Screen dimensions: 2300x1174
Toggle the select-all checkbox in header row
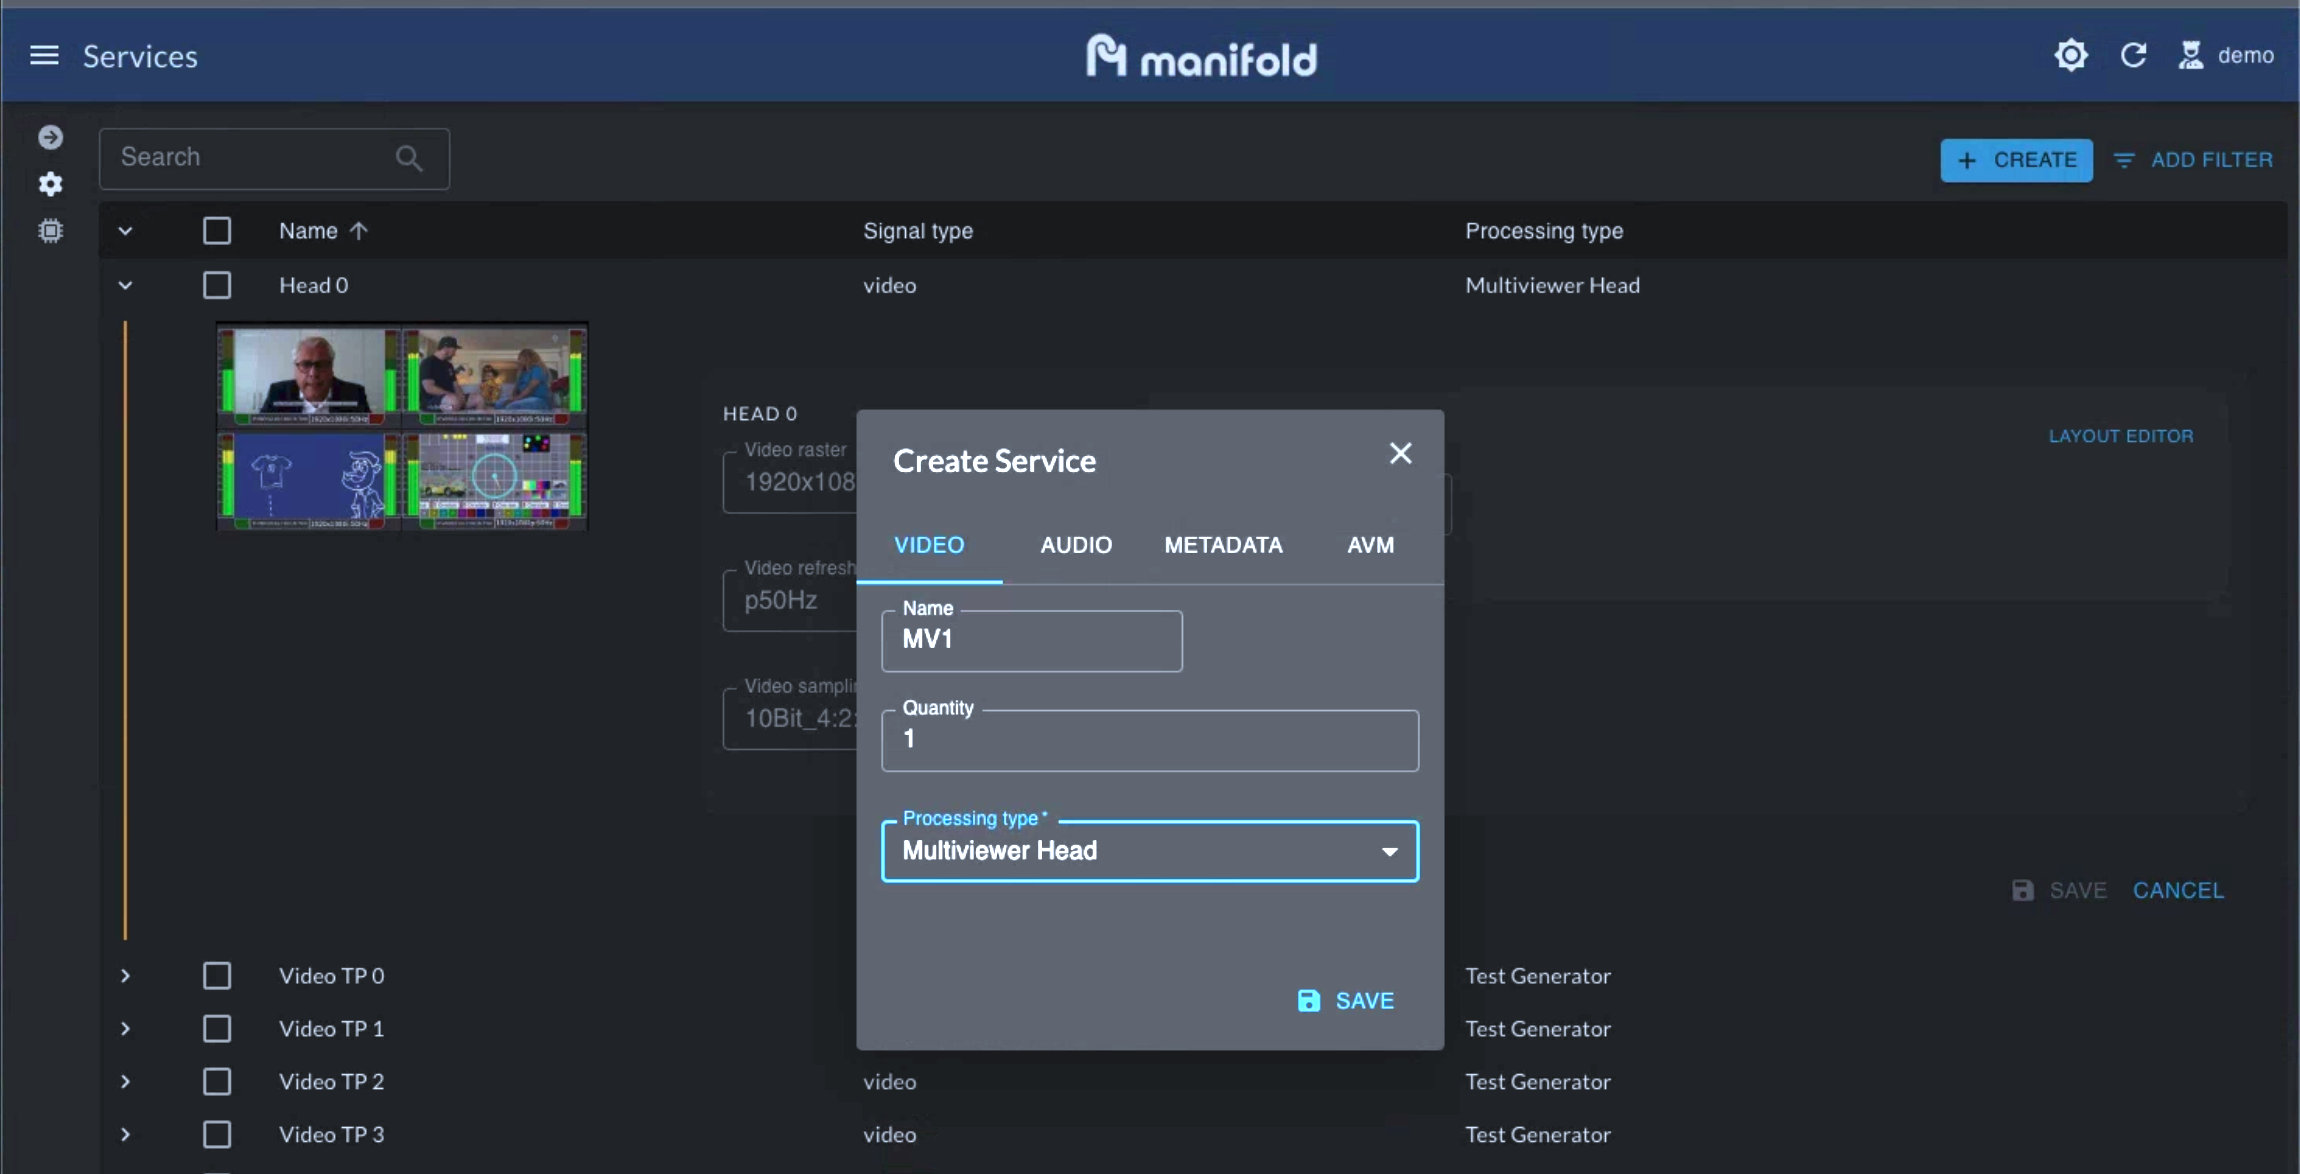[217, 230]
